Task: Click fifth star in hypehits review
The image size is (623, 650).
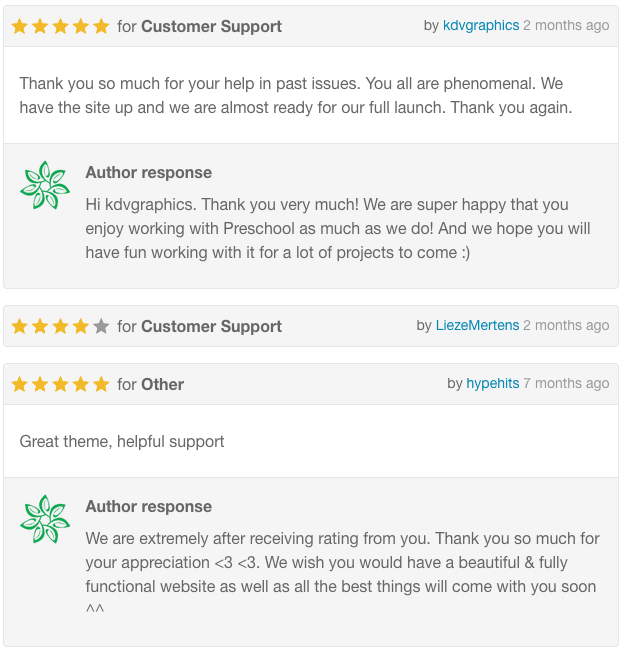Action: tap(101, 384)
